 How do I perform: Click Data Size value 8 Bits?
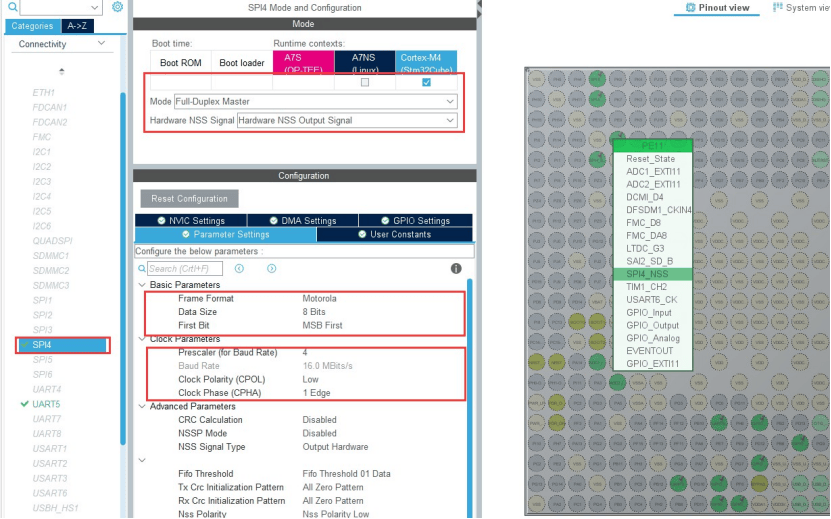coord(314,312)
